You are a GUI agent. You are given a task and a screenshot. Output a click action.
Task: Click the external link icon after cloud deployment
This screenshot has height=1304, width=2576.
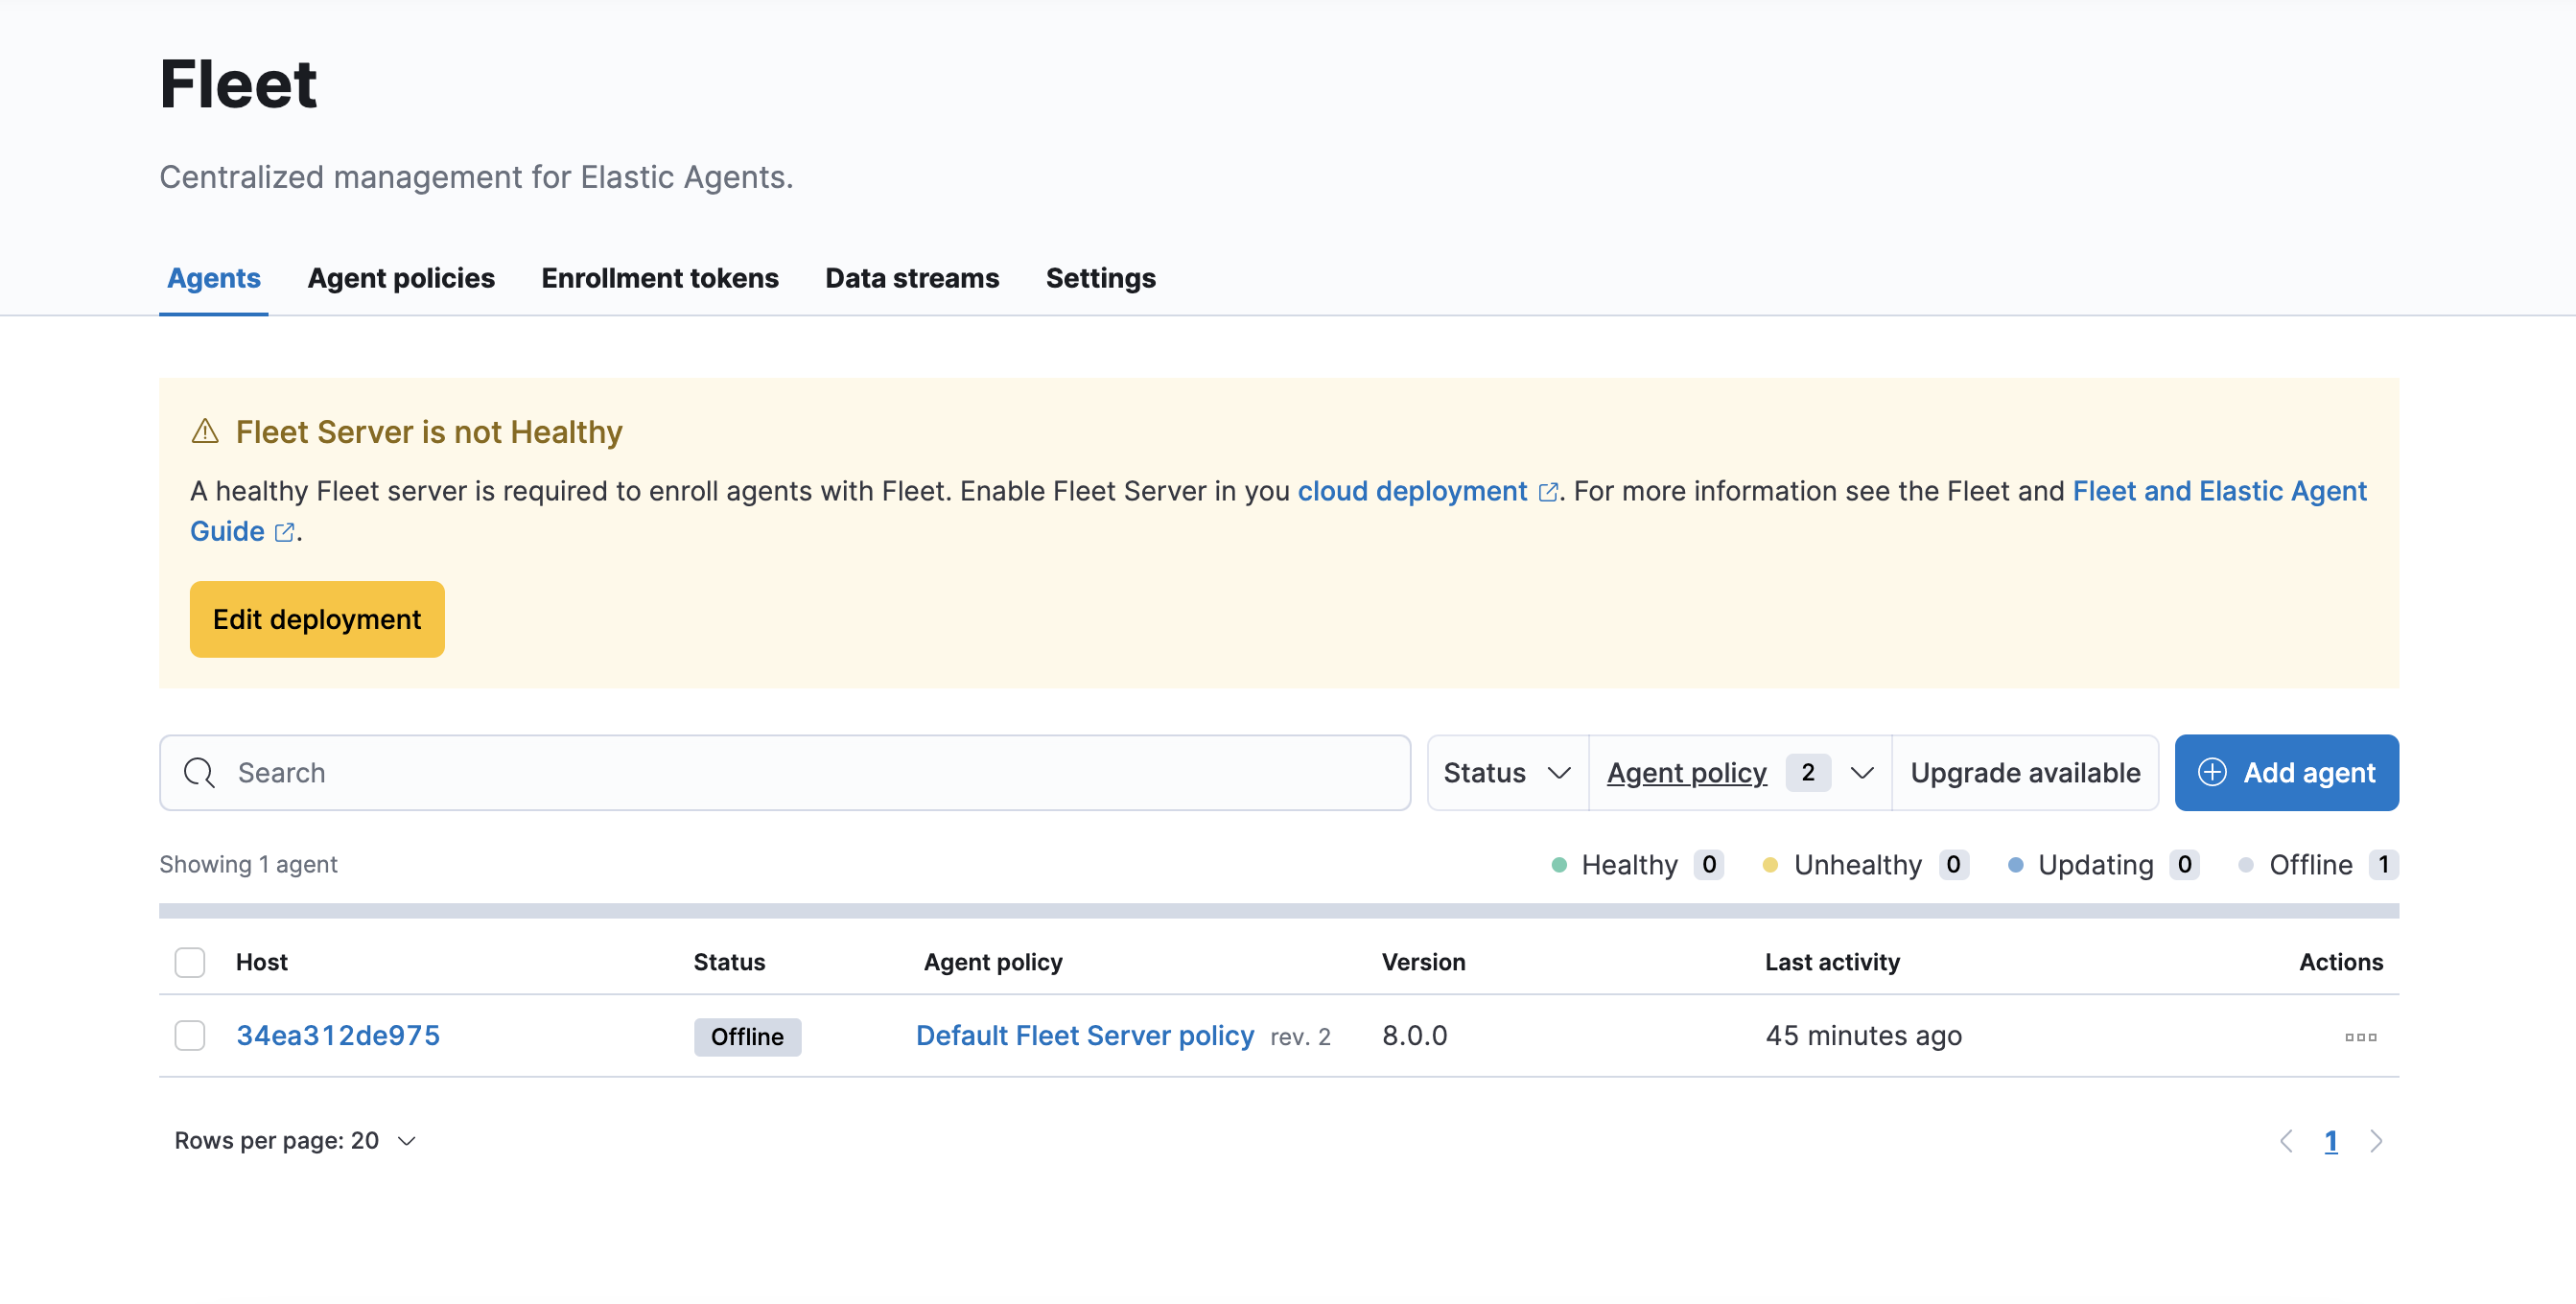(x=1548, y=491)
